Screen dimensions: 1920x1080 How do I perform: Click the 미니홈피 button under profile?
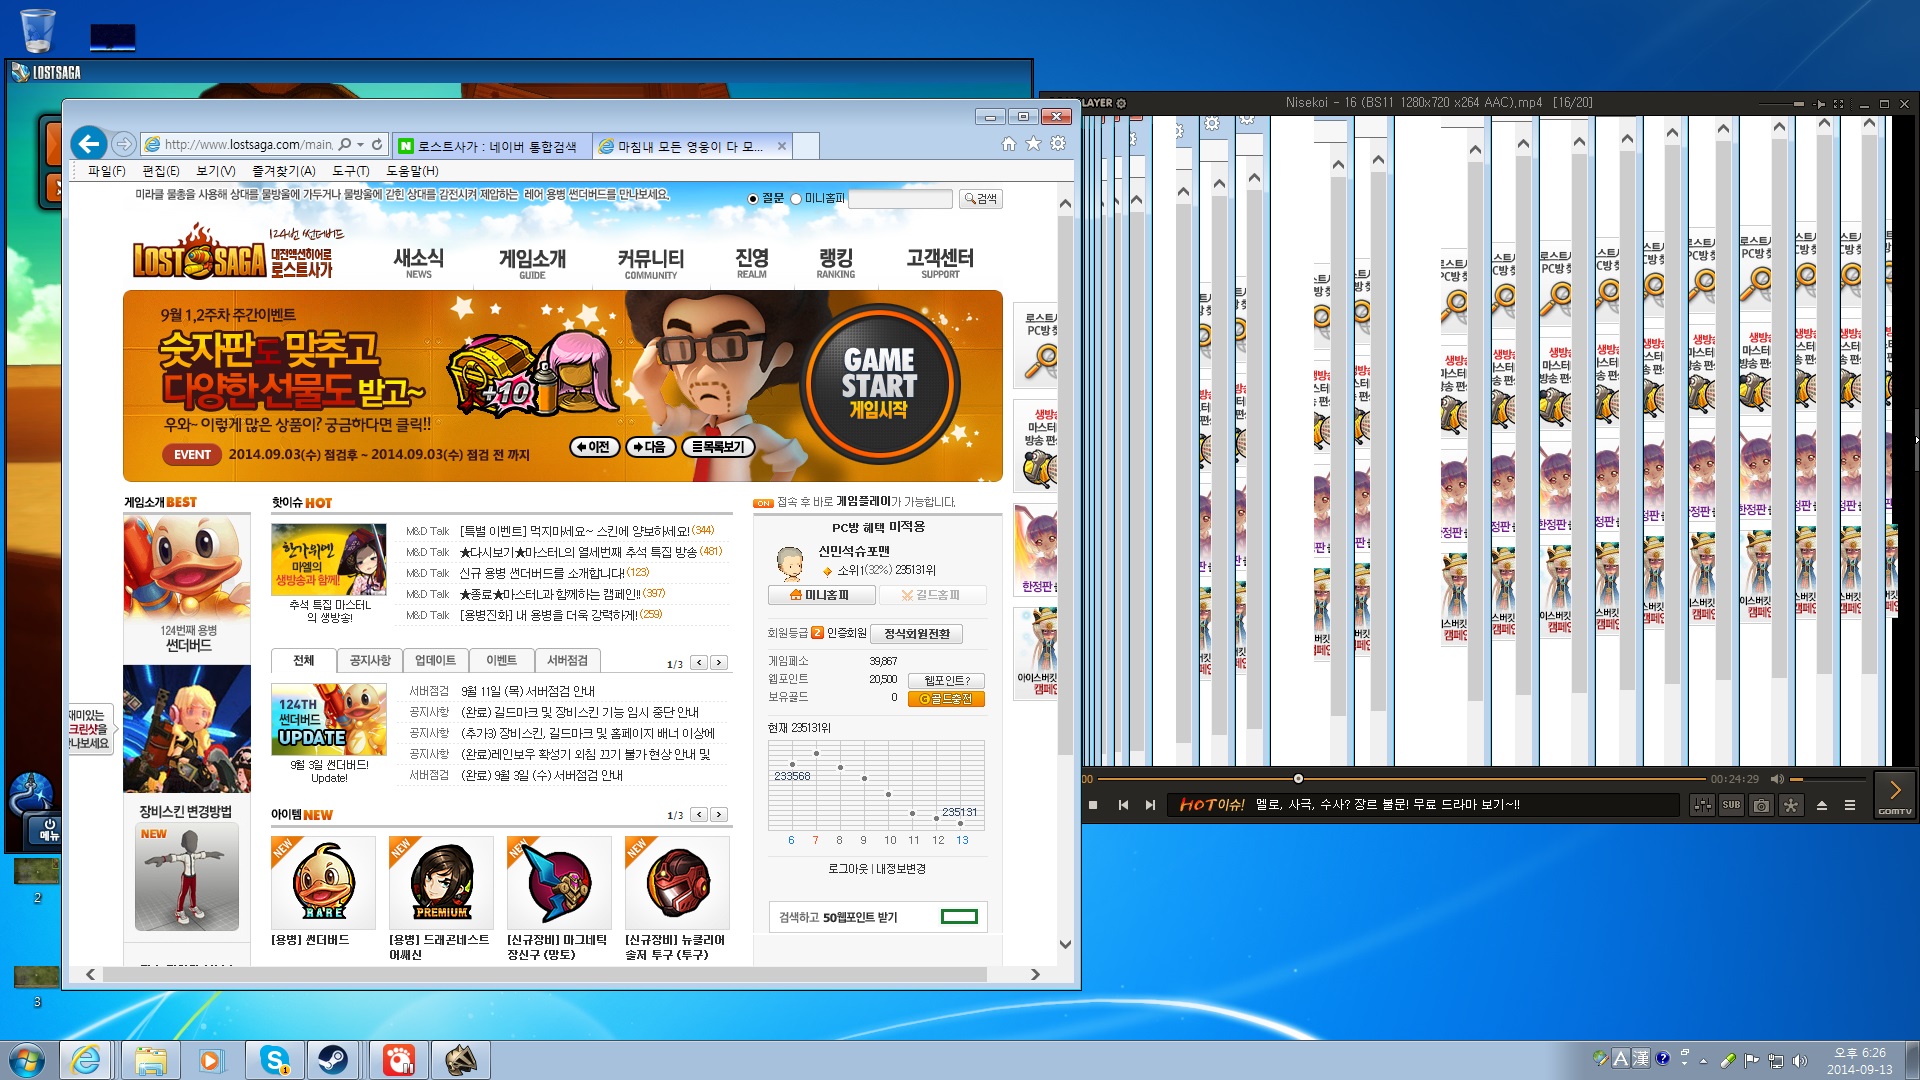coord(822,595)
